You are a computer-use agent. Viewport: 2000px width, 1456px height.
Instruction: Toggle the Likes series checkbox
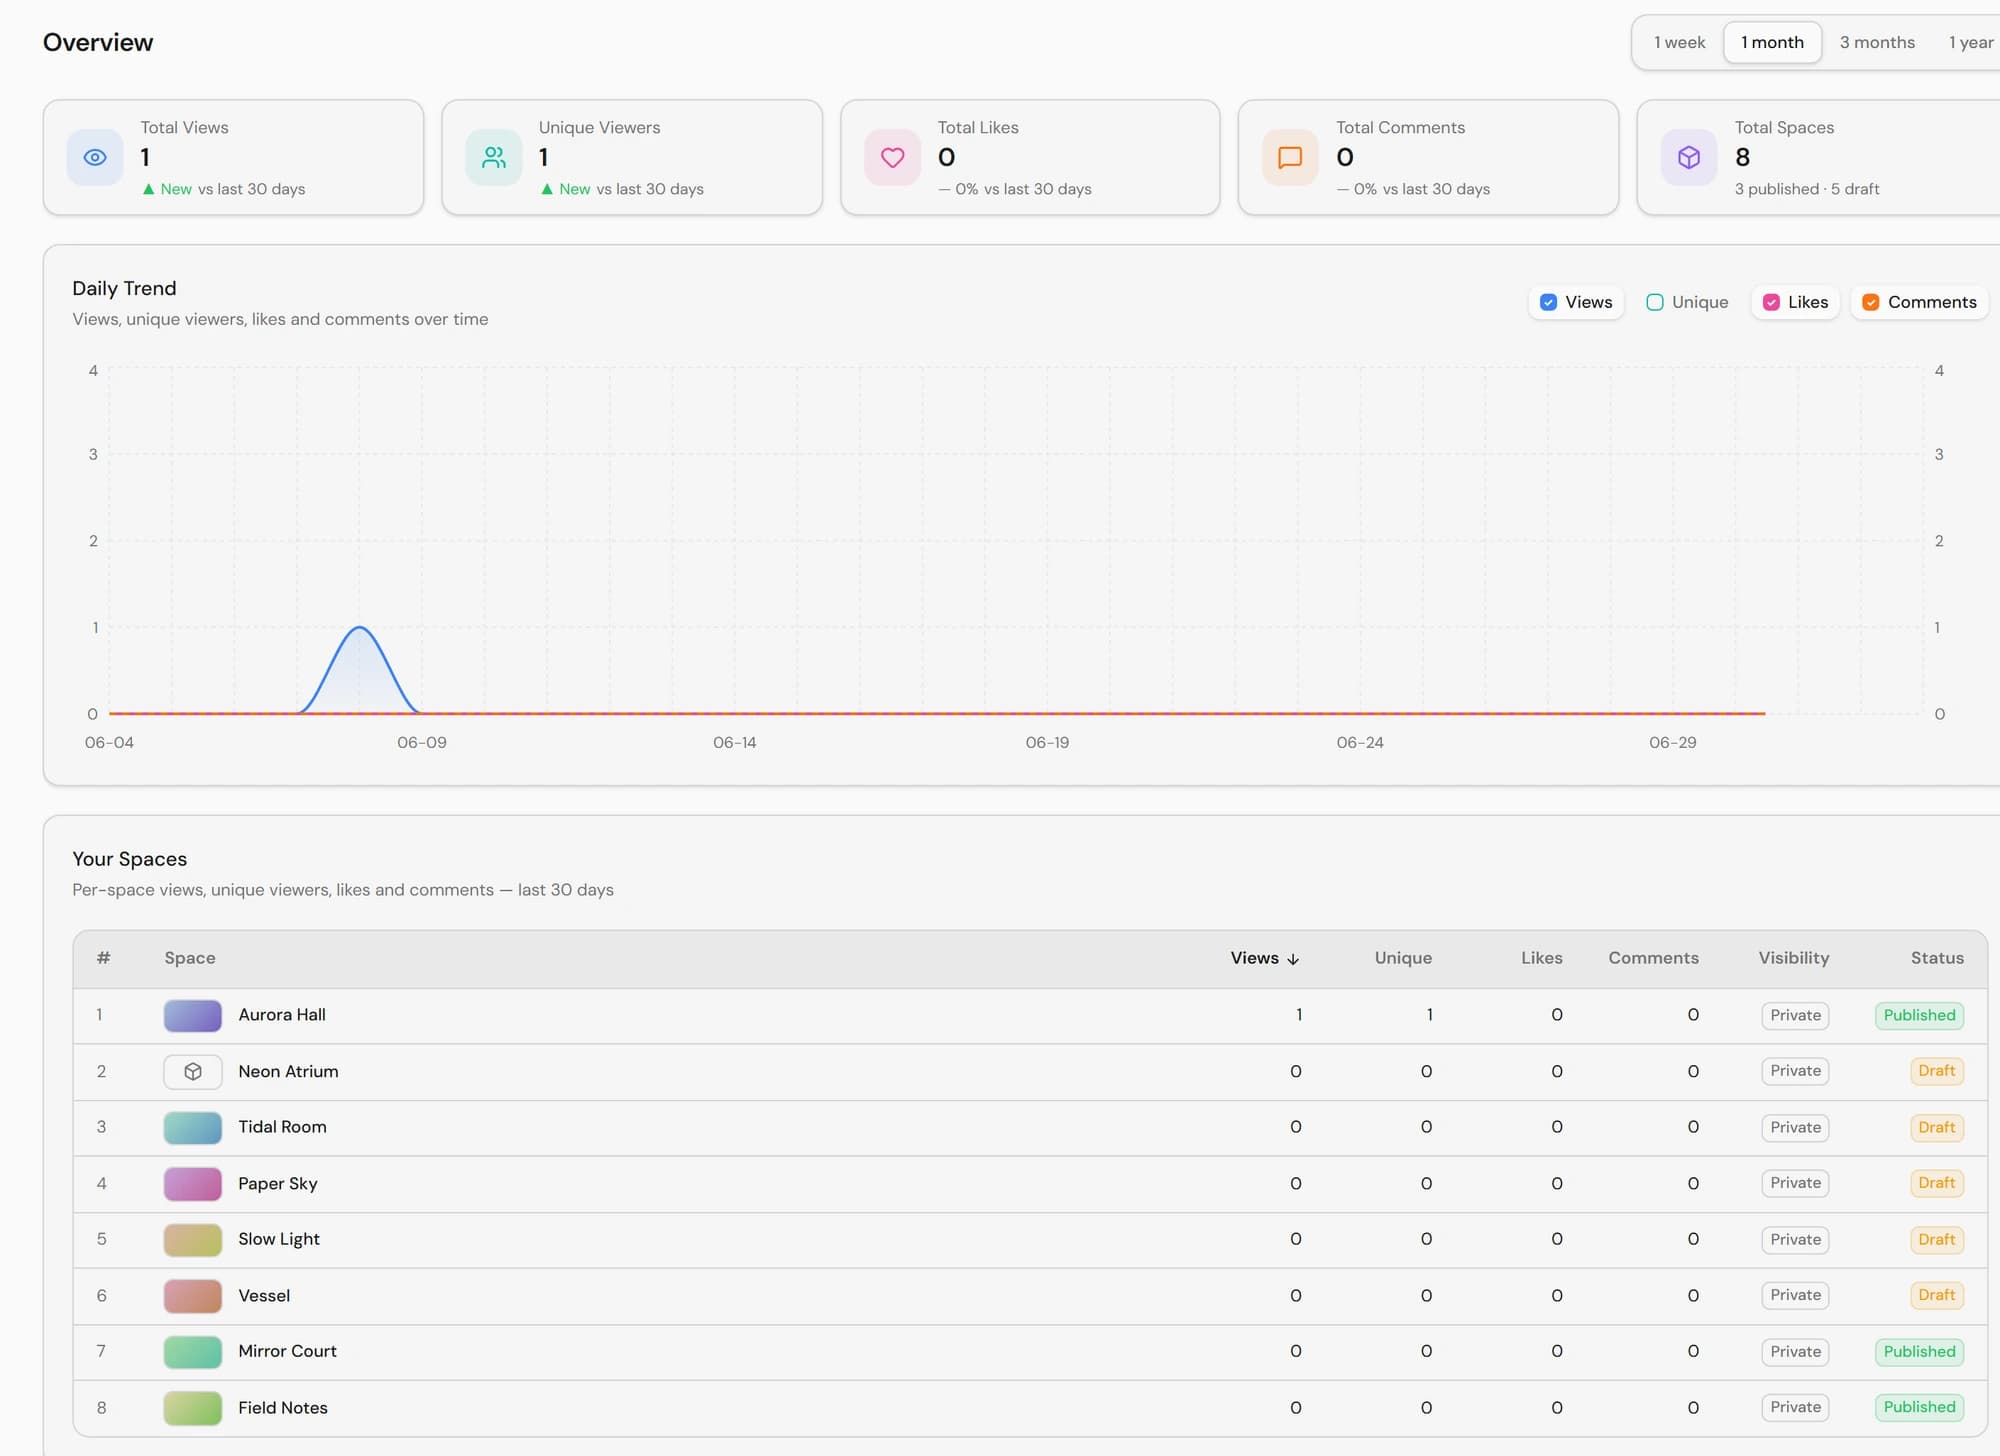click(x=1771, y=302)
